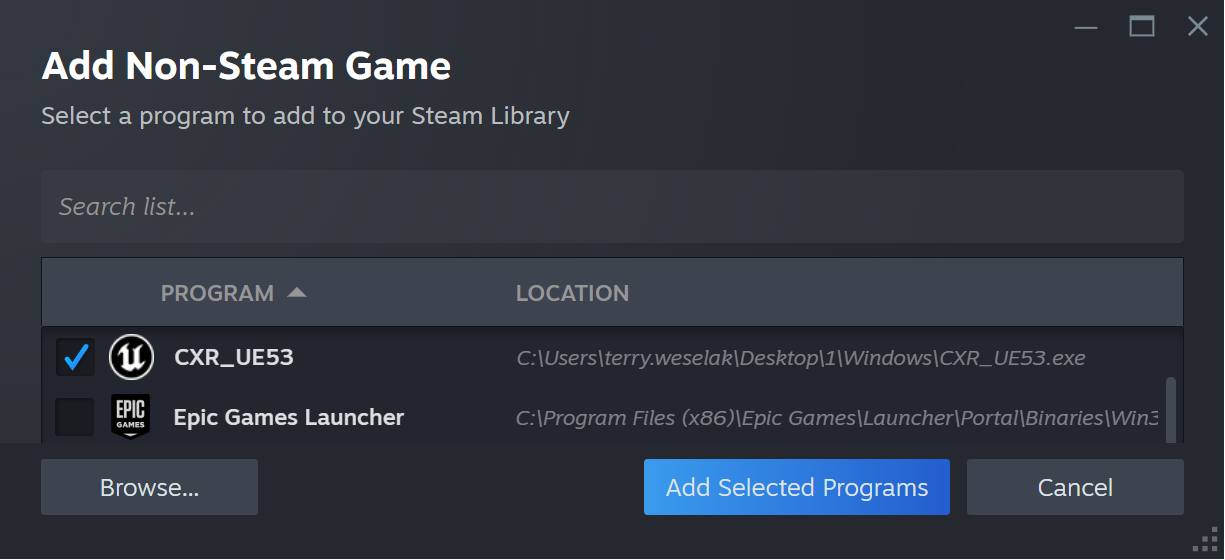
Task: Click the sort arrow beside PROGRAM header
Action: 297,293
